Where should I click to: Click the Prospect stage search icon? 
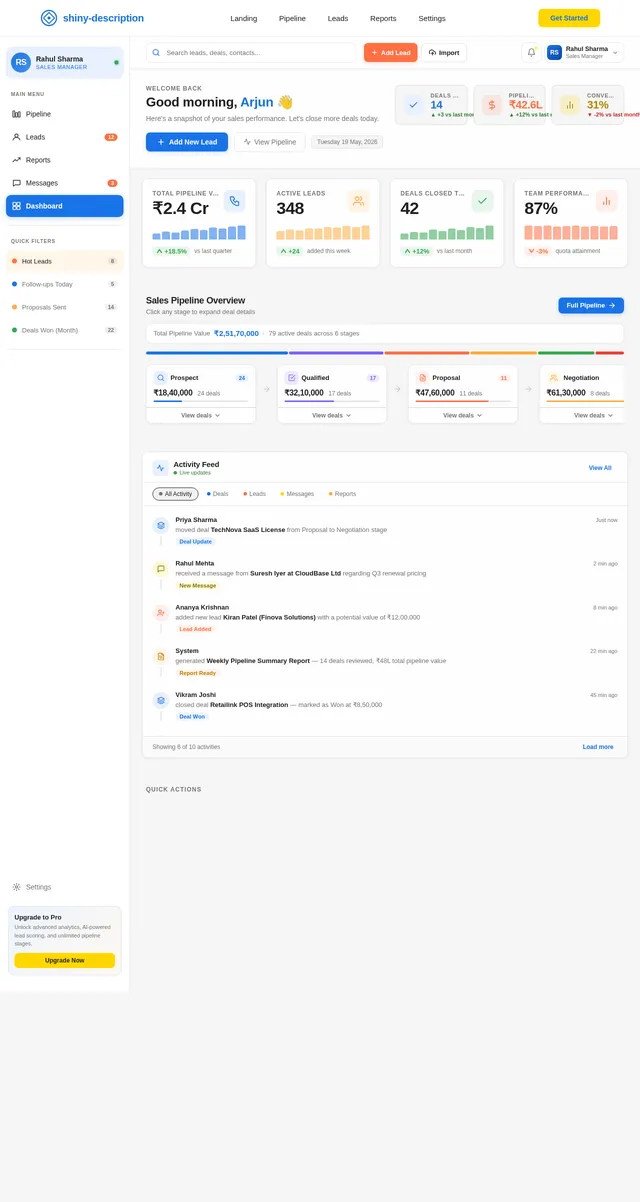tap(160, 378)
